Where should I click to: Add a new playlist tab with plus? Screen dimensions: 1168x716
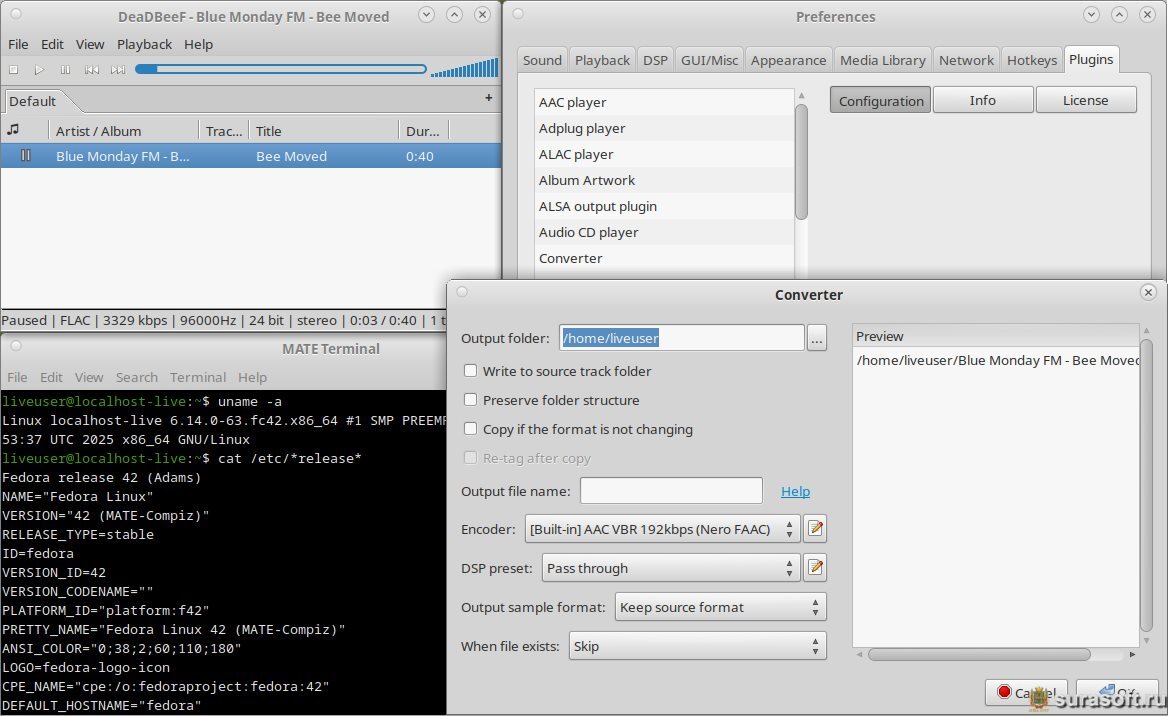[x=488, y=98]
